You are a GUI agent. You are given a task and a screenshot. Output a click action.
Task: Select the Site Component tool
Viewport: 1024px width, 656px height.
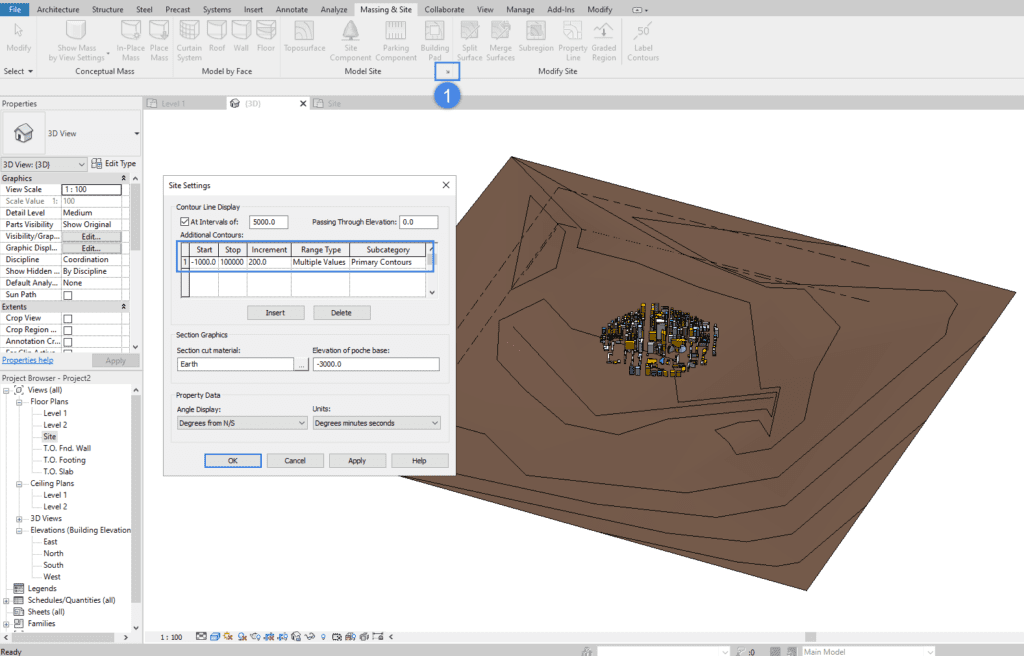(351, 38)
